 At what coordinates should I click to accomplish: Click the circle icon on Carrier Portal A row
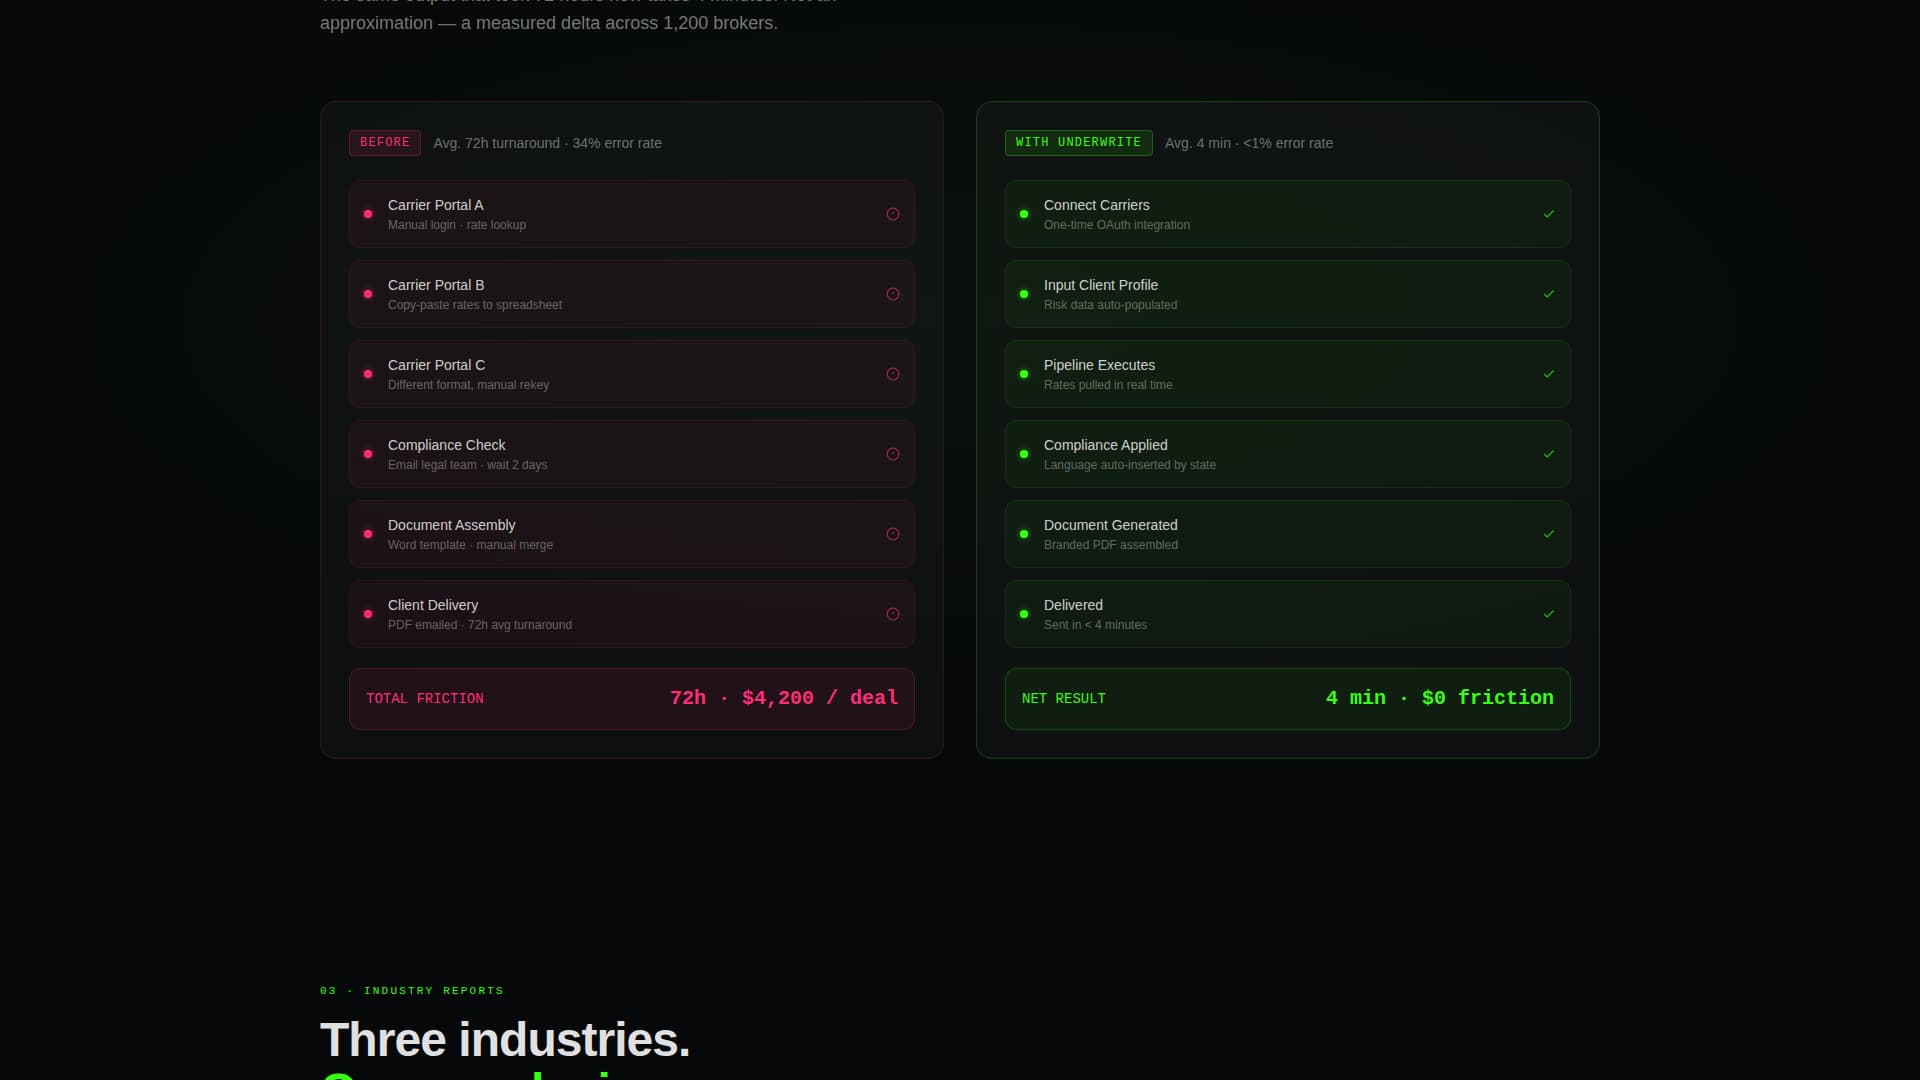click(893, 214)
